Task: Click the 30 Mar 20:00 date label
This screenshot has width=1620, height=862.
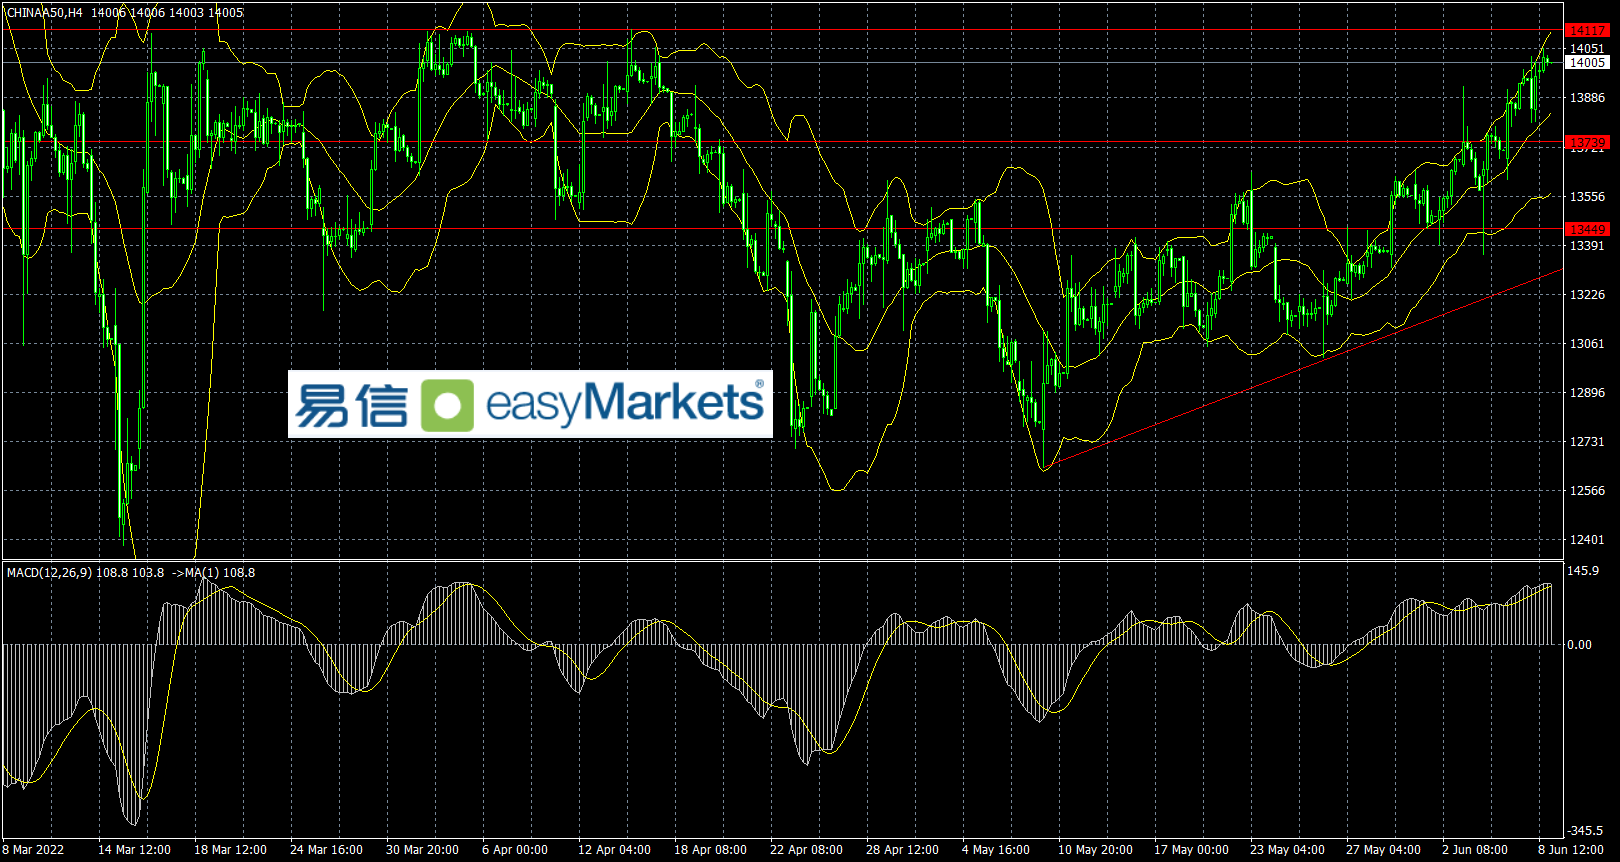Action: pyautogui.click(x=422, y=850)
